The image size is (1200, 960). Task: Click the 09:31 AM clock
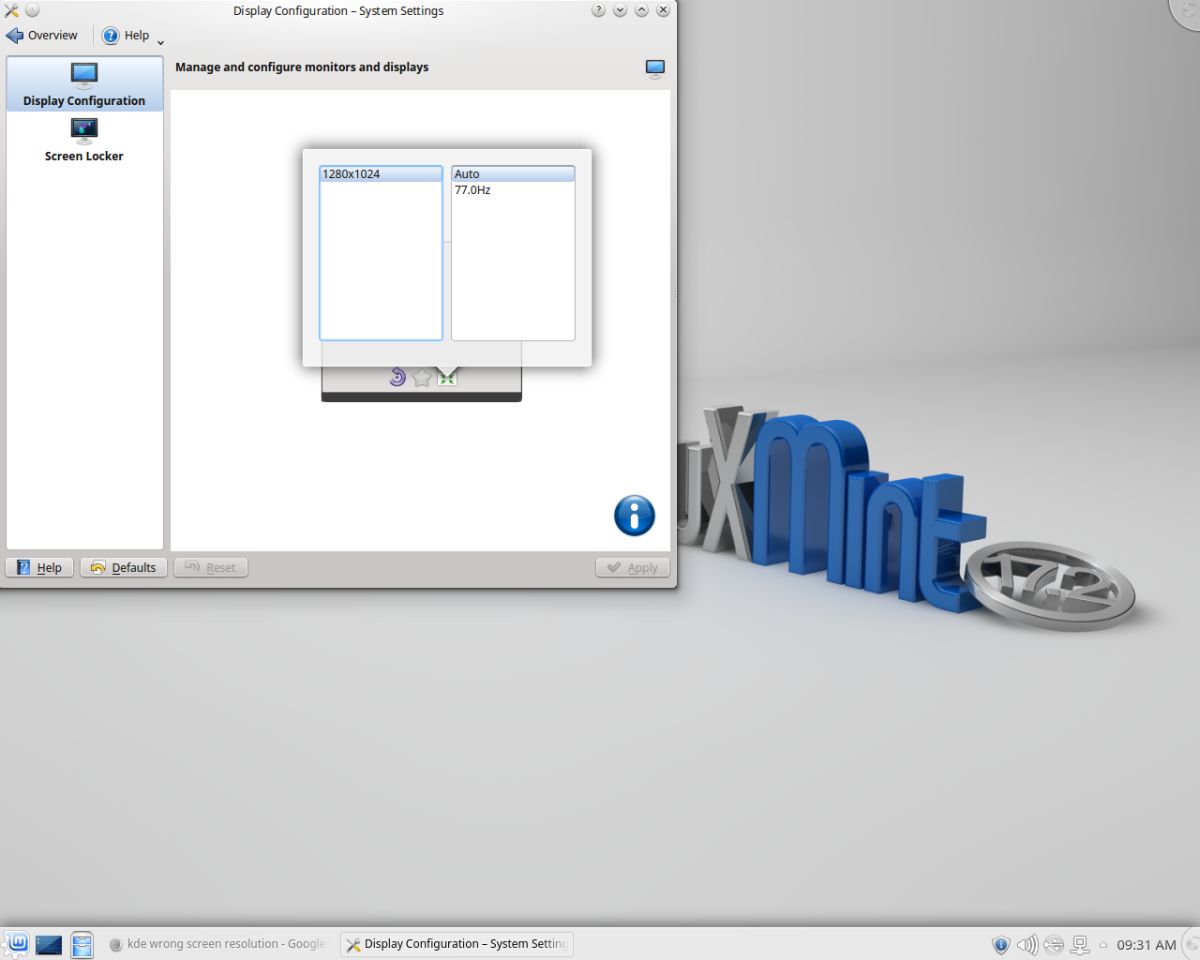click(1147, 943)
